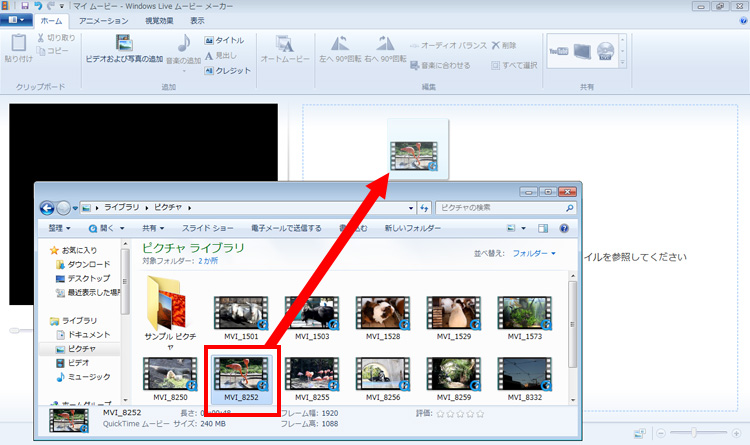Share movie to YouTube
The height and width of the screenshot is (445, 750).
point(558,51)
